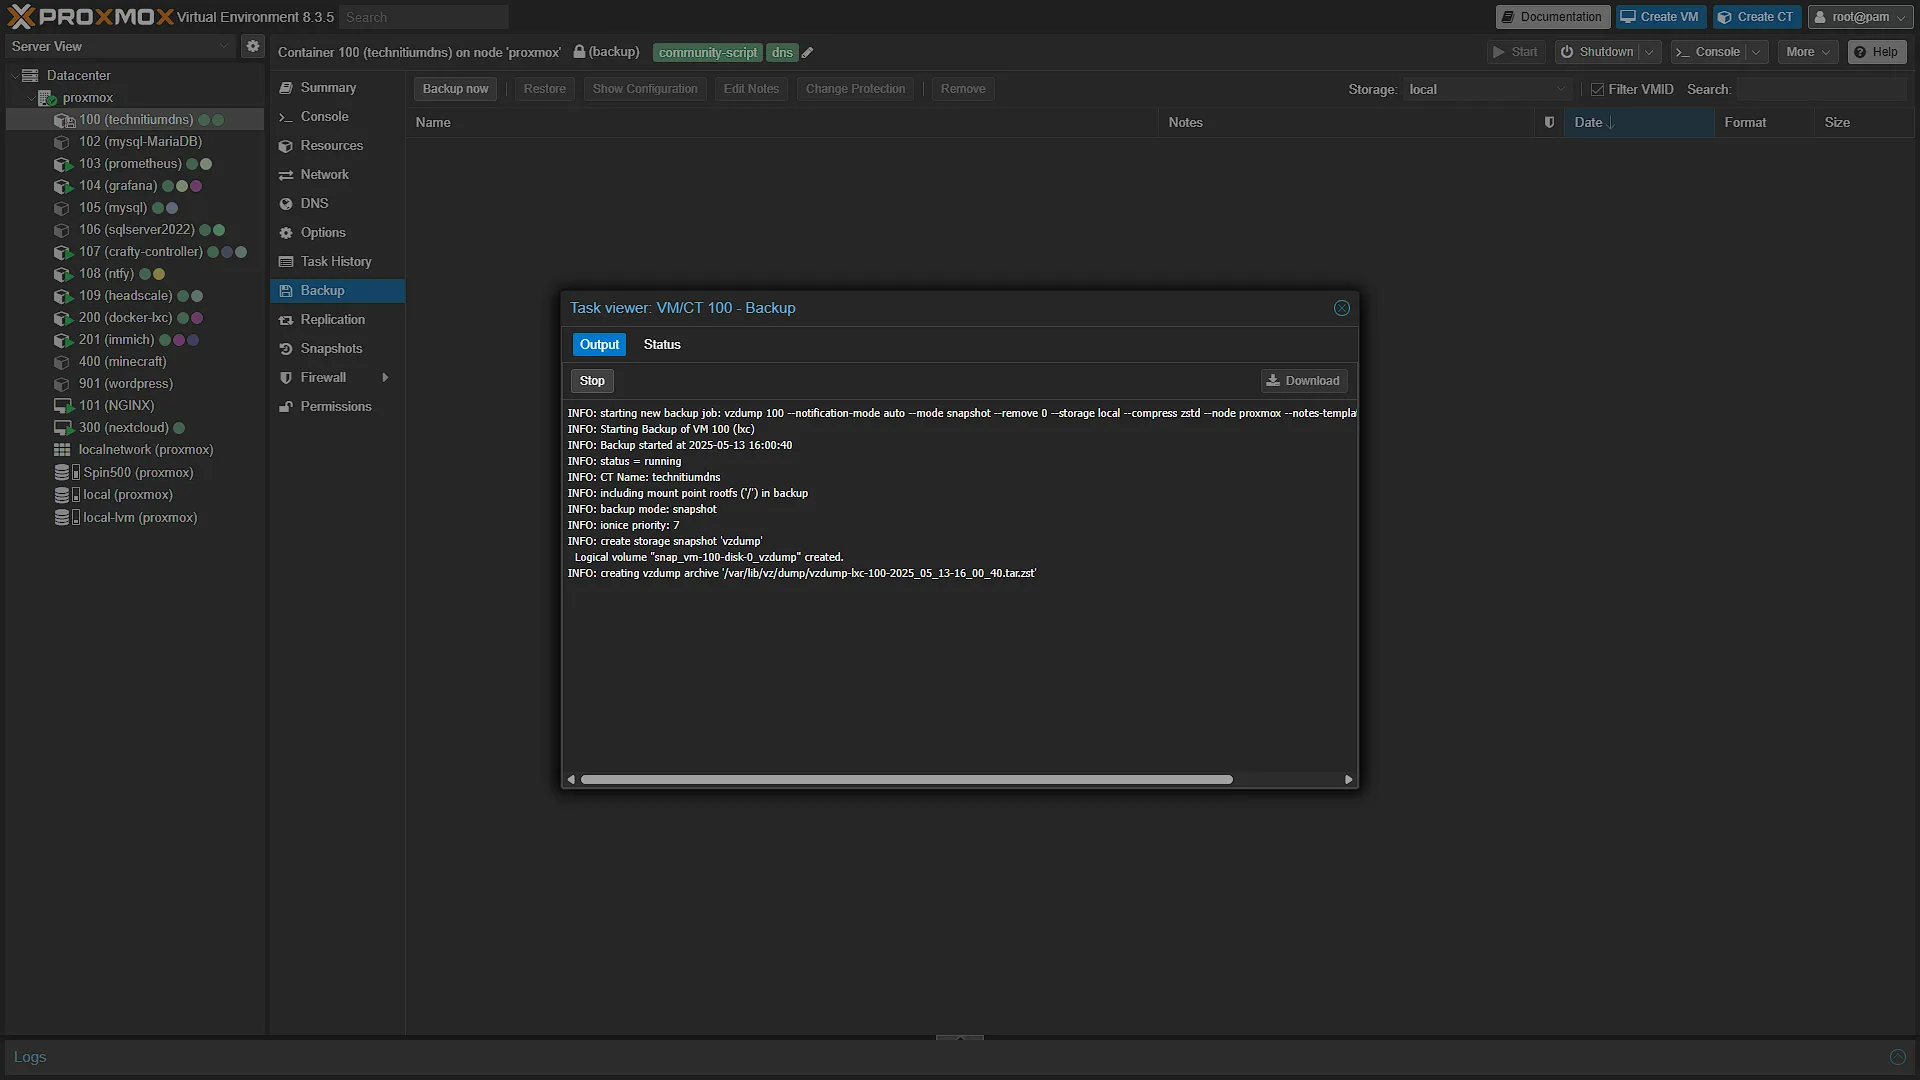Open the root@pam user menu
Image resolution: width=1920 pixels, height=1080 pixels.
1860,17
